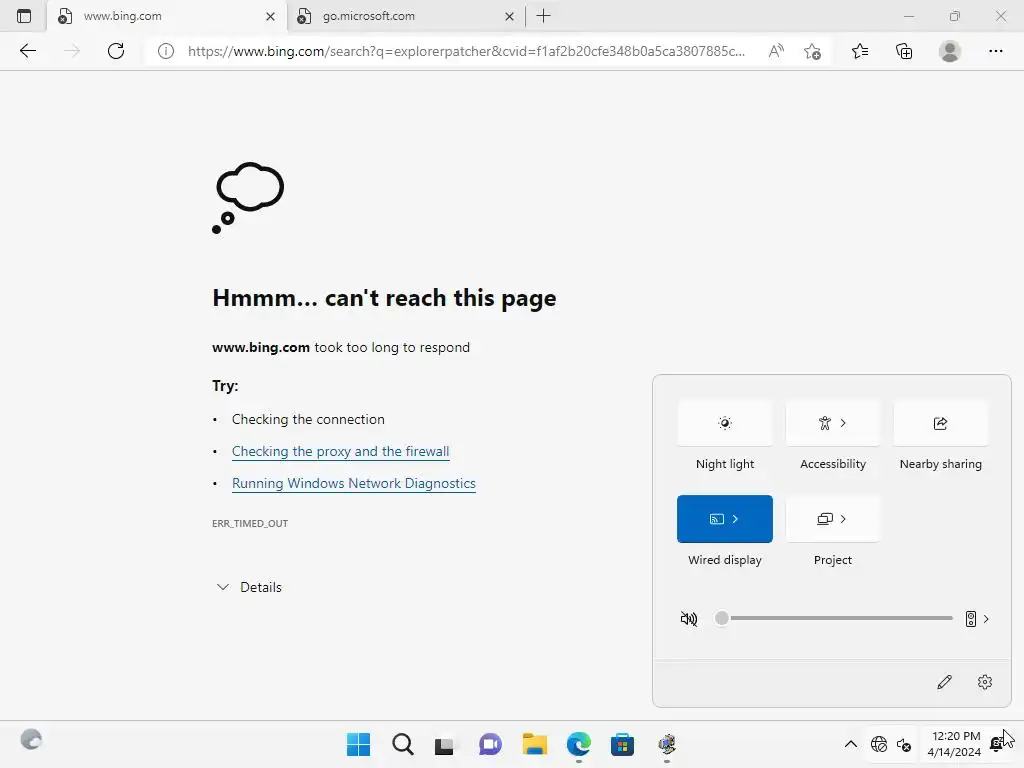Expand the Details section
This screenshot has width=1024, height=768.
point(248,587)
